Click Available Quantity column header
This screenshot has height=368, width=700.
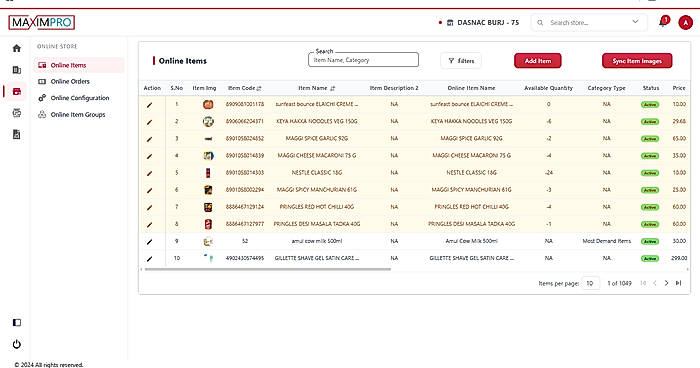[x=548, y=88]
